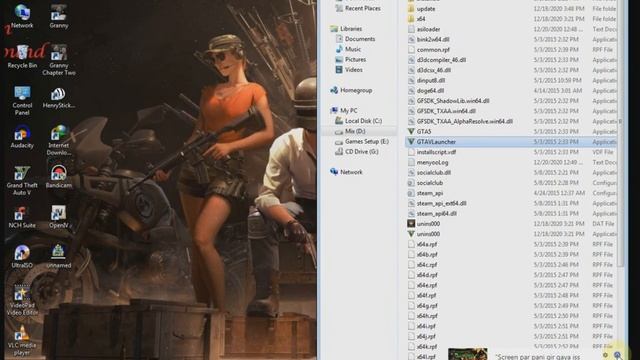640x360 pixels.
Task: Open the CD Drive (G:)
Action: point(356,151)
